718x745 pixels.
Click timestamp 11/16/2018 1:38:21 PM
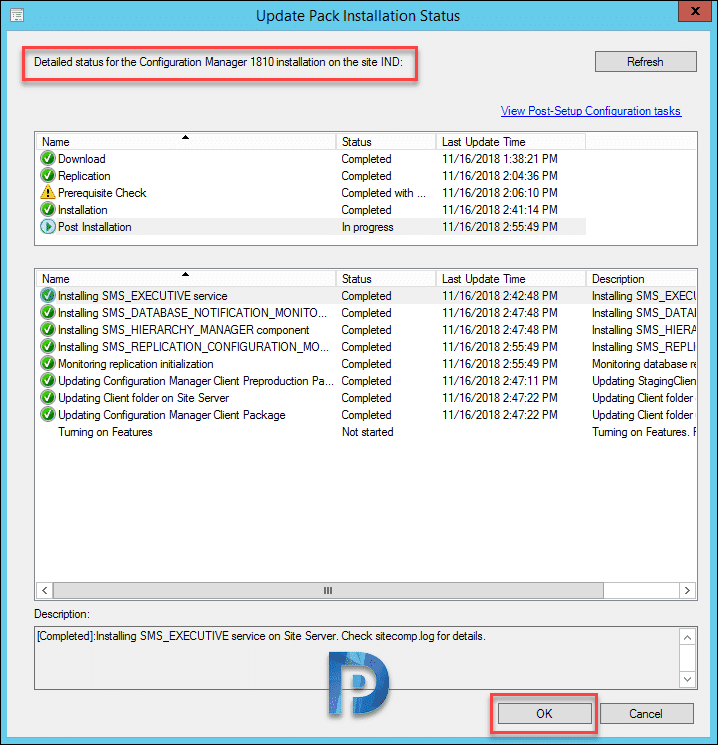pyautogui.click(x=499, y=159)
